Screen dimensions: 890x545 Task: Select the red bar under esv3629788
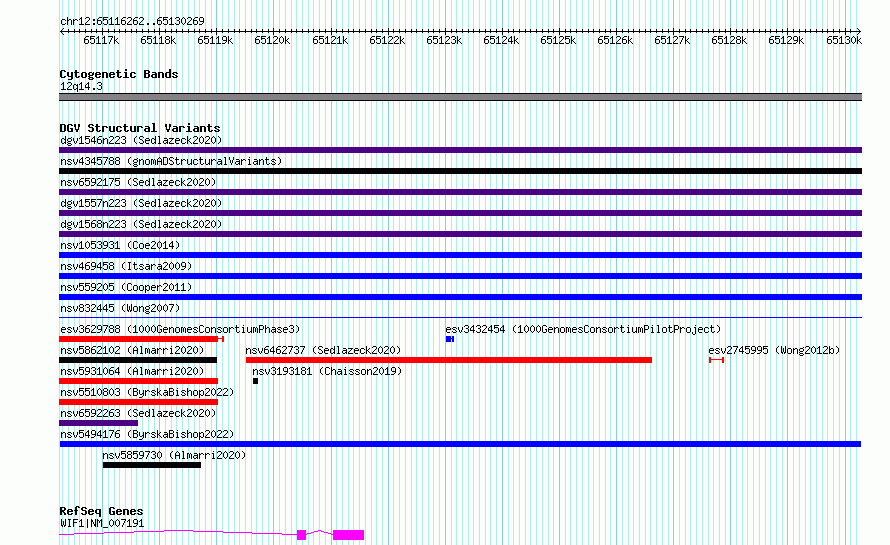(x=141, y=339)
